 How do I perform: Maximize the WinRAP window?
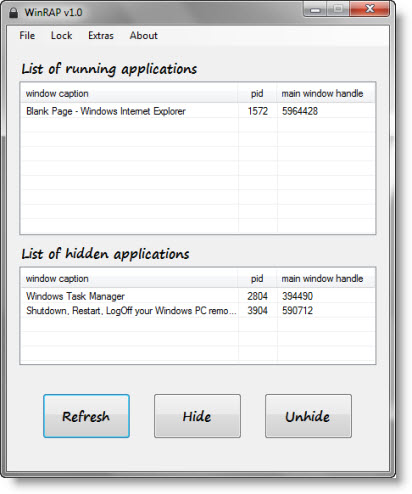(x=338, y=9)
